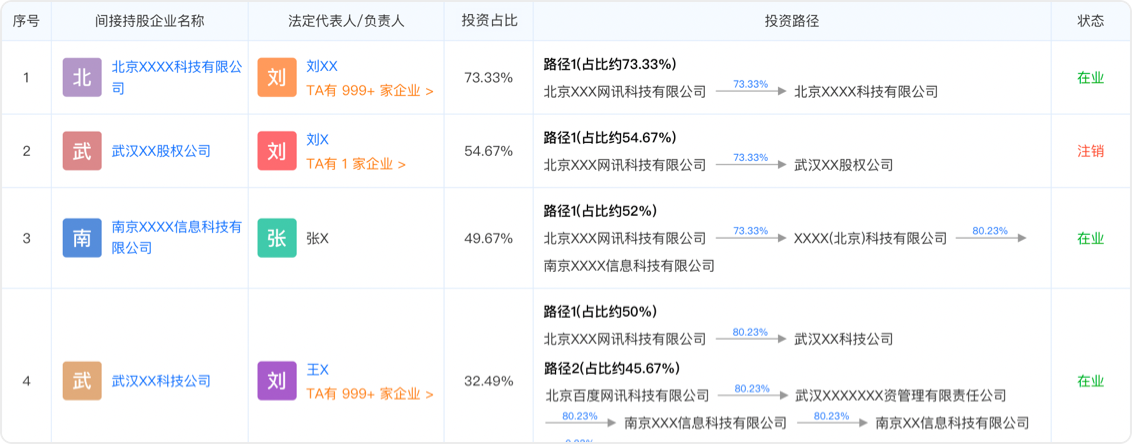The height and width of the screenshot is (444, 1132).
Task: Open legal representative 刘XX profile
Action: click(322, 66)
